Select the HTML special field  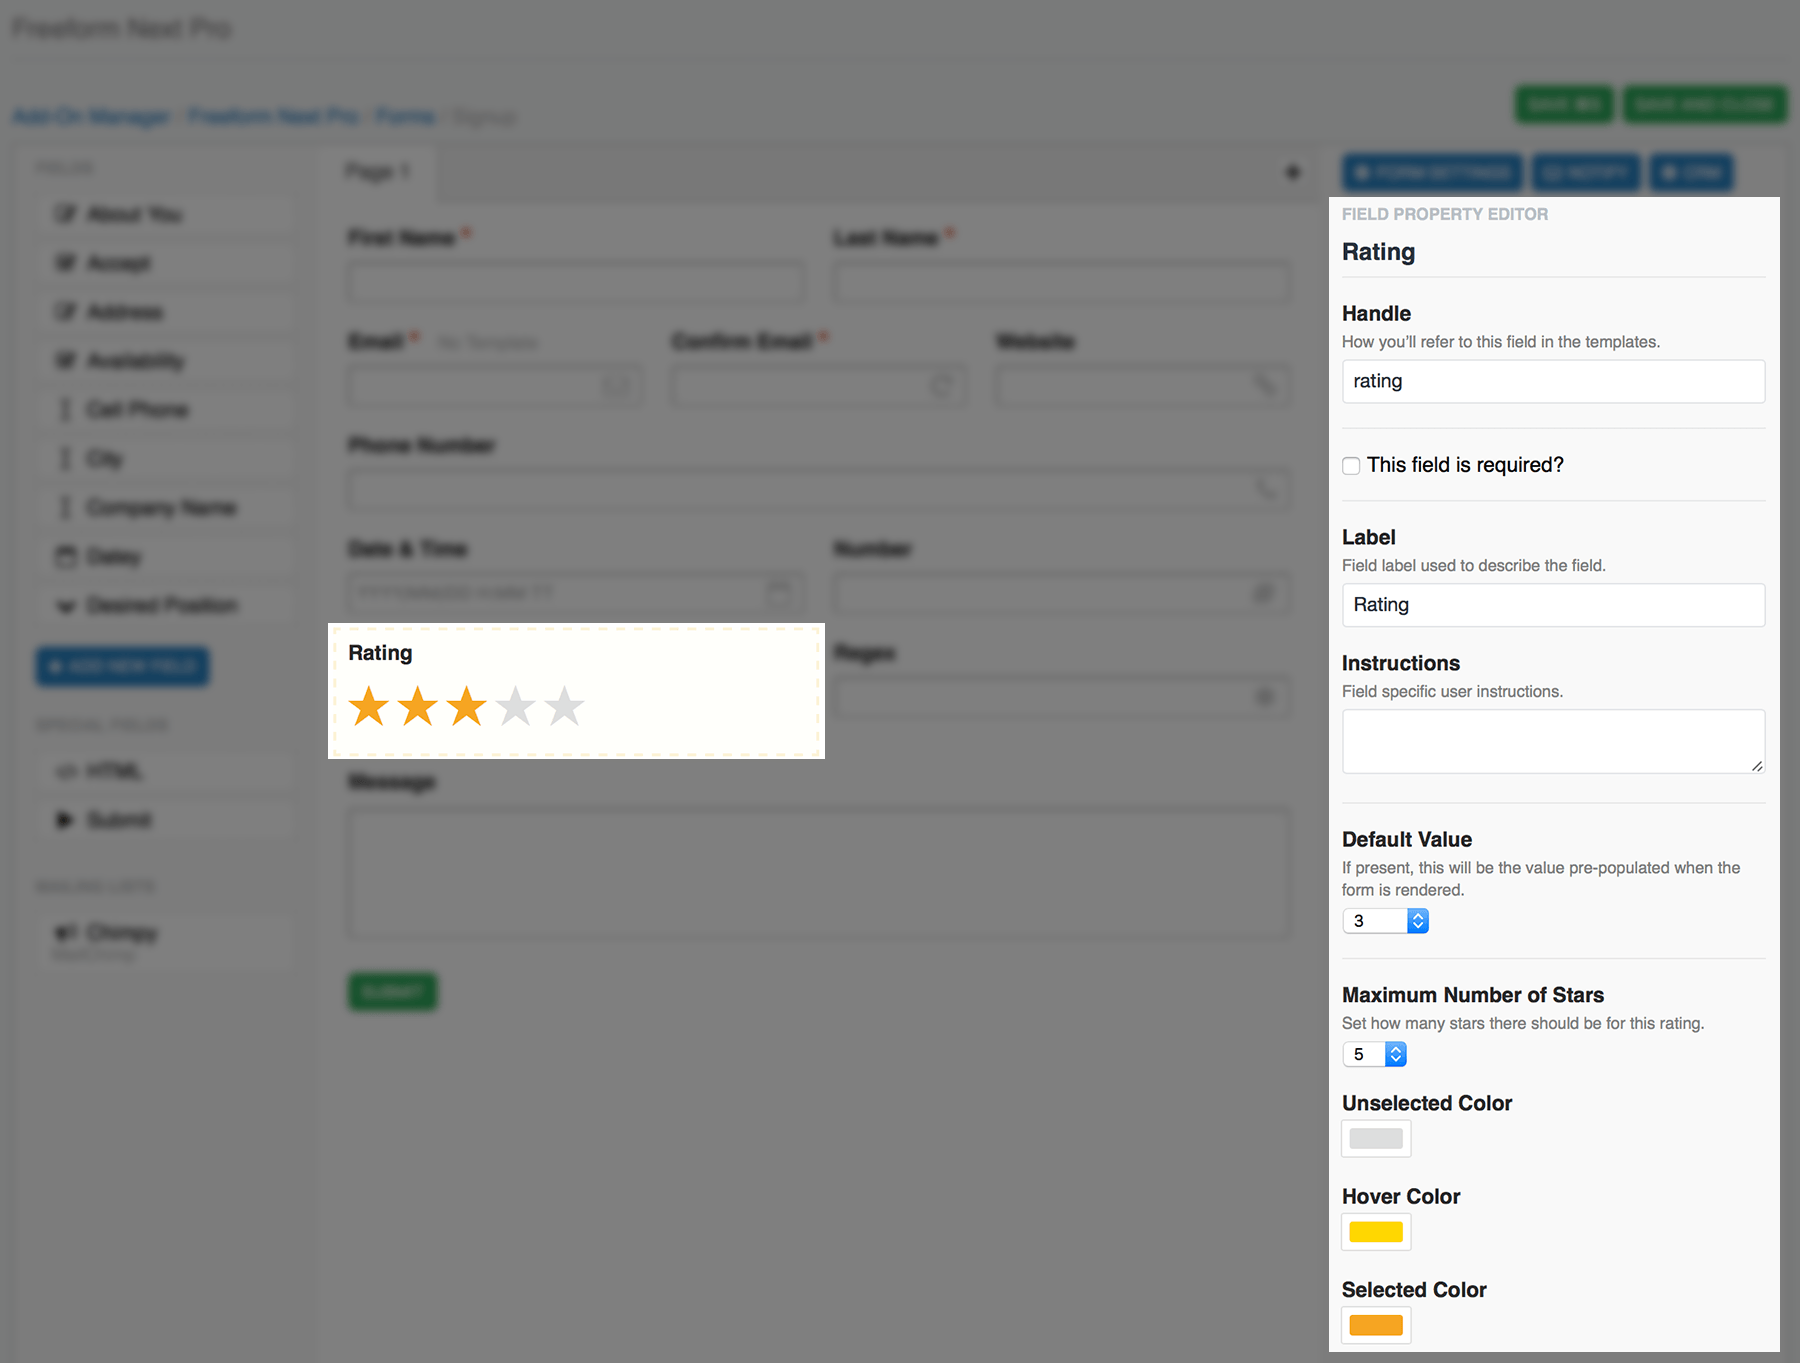coord(166,771)
